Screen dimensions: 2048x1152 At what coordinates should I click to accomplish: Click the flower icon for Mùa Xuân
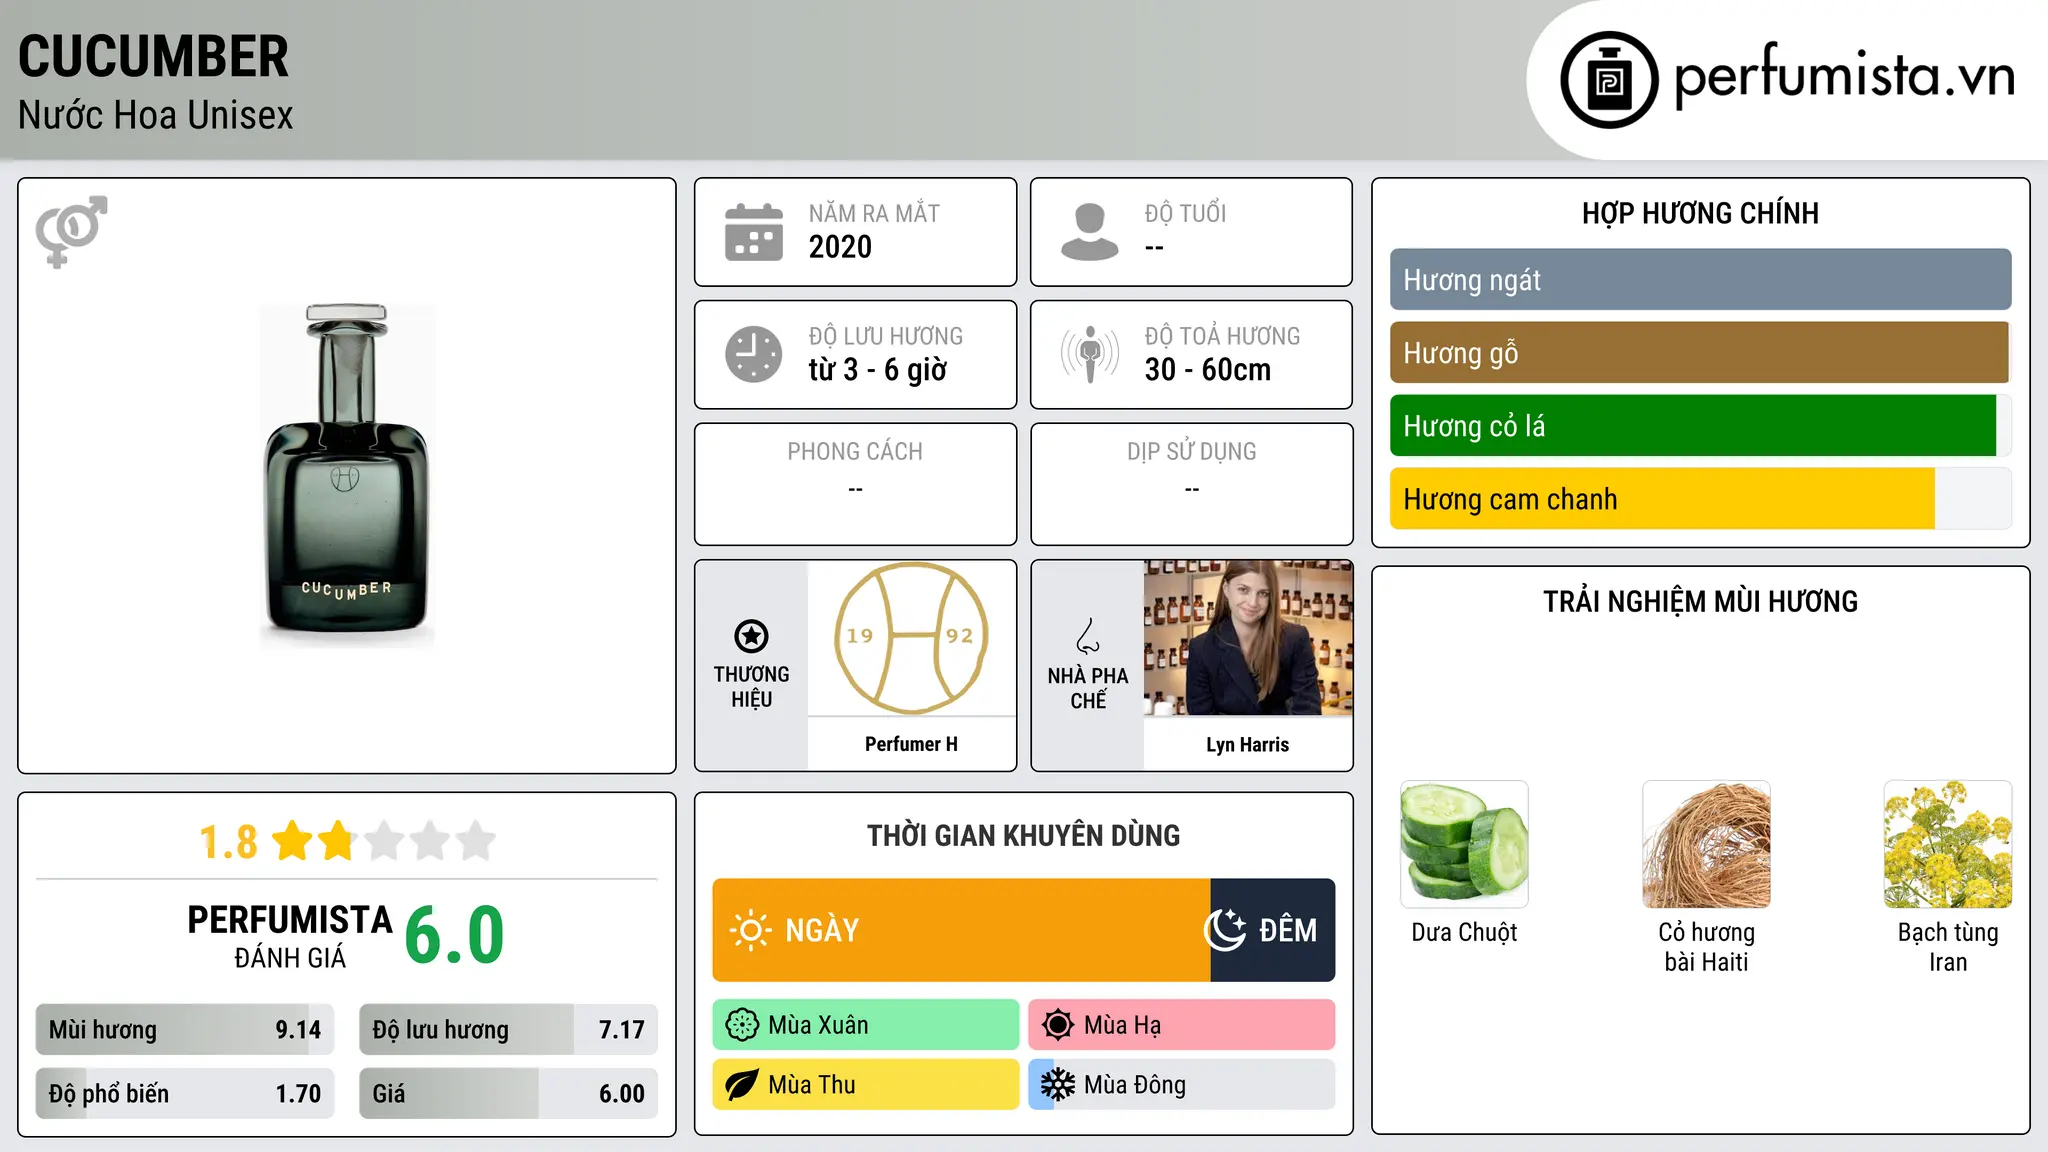[742, 1025]
